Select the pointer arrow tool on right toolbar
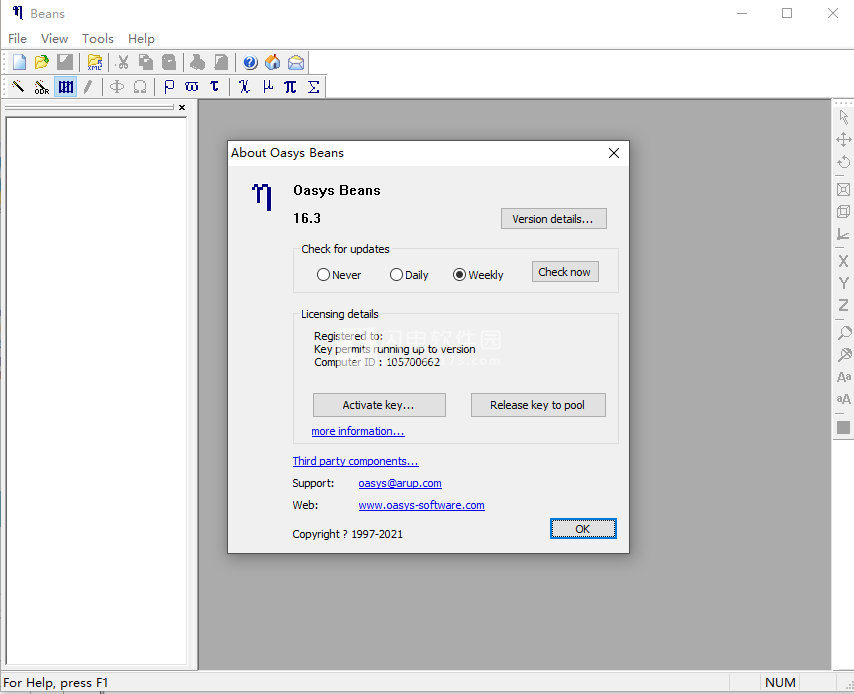This screenshot has width=854, height=694. point(843,117)
